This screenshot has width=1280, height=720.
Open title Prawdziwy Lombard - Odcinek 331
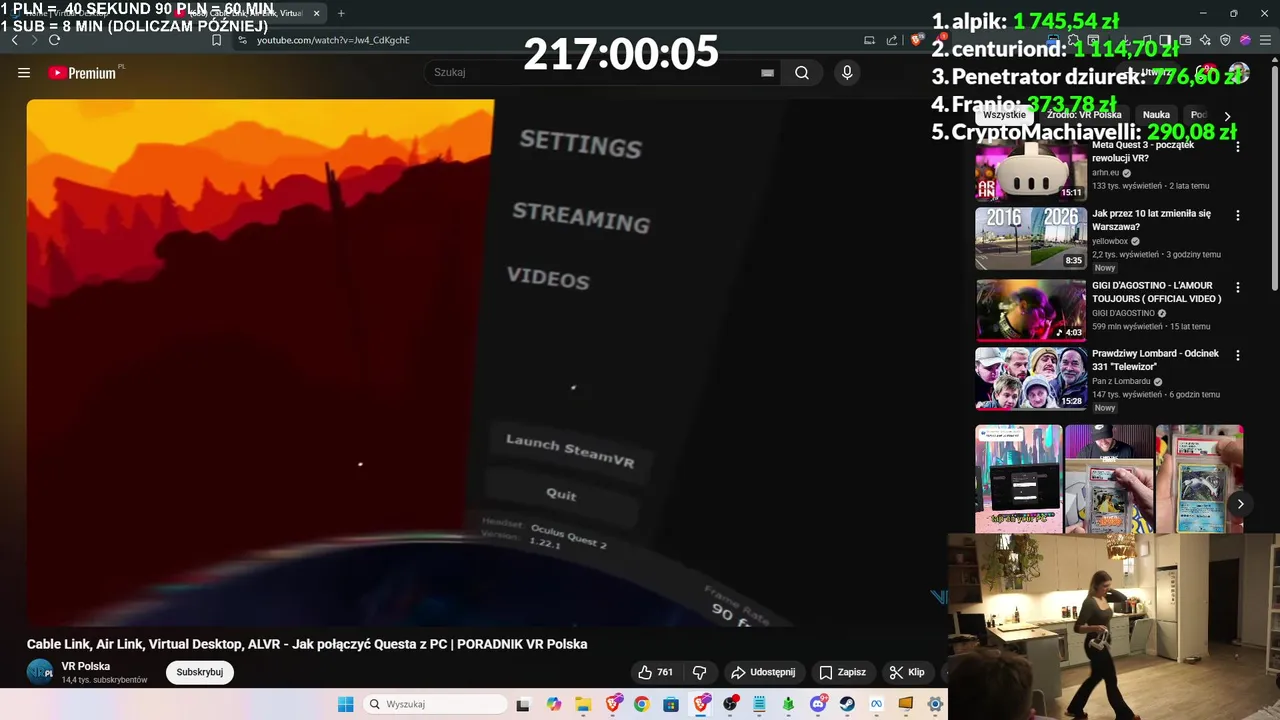tap(1155, 360)
